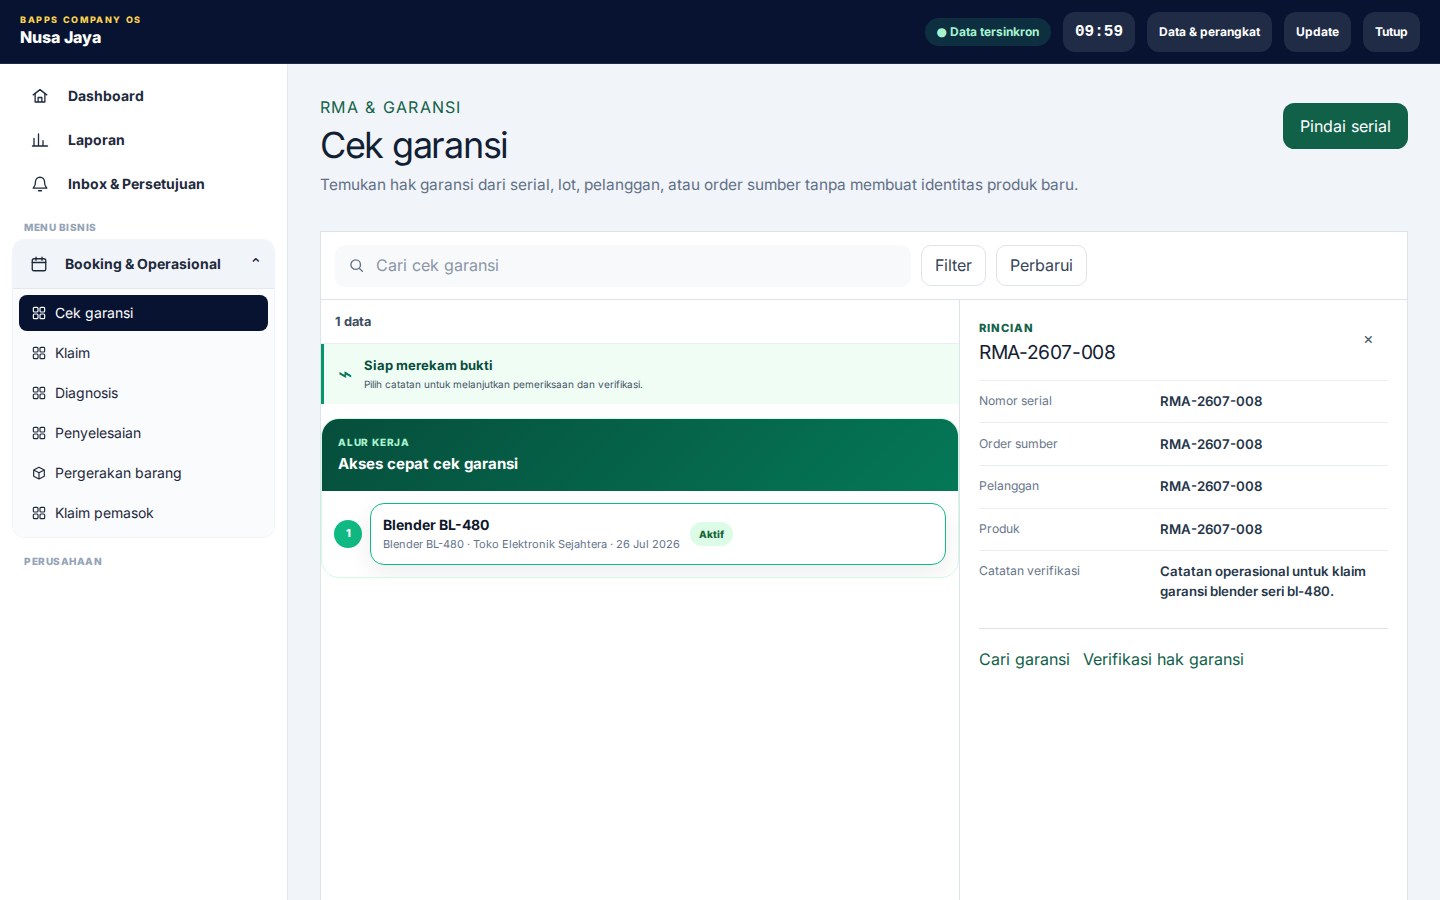
Task: Click the Cari garansi link
Action: (1024, 660)
